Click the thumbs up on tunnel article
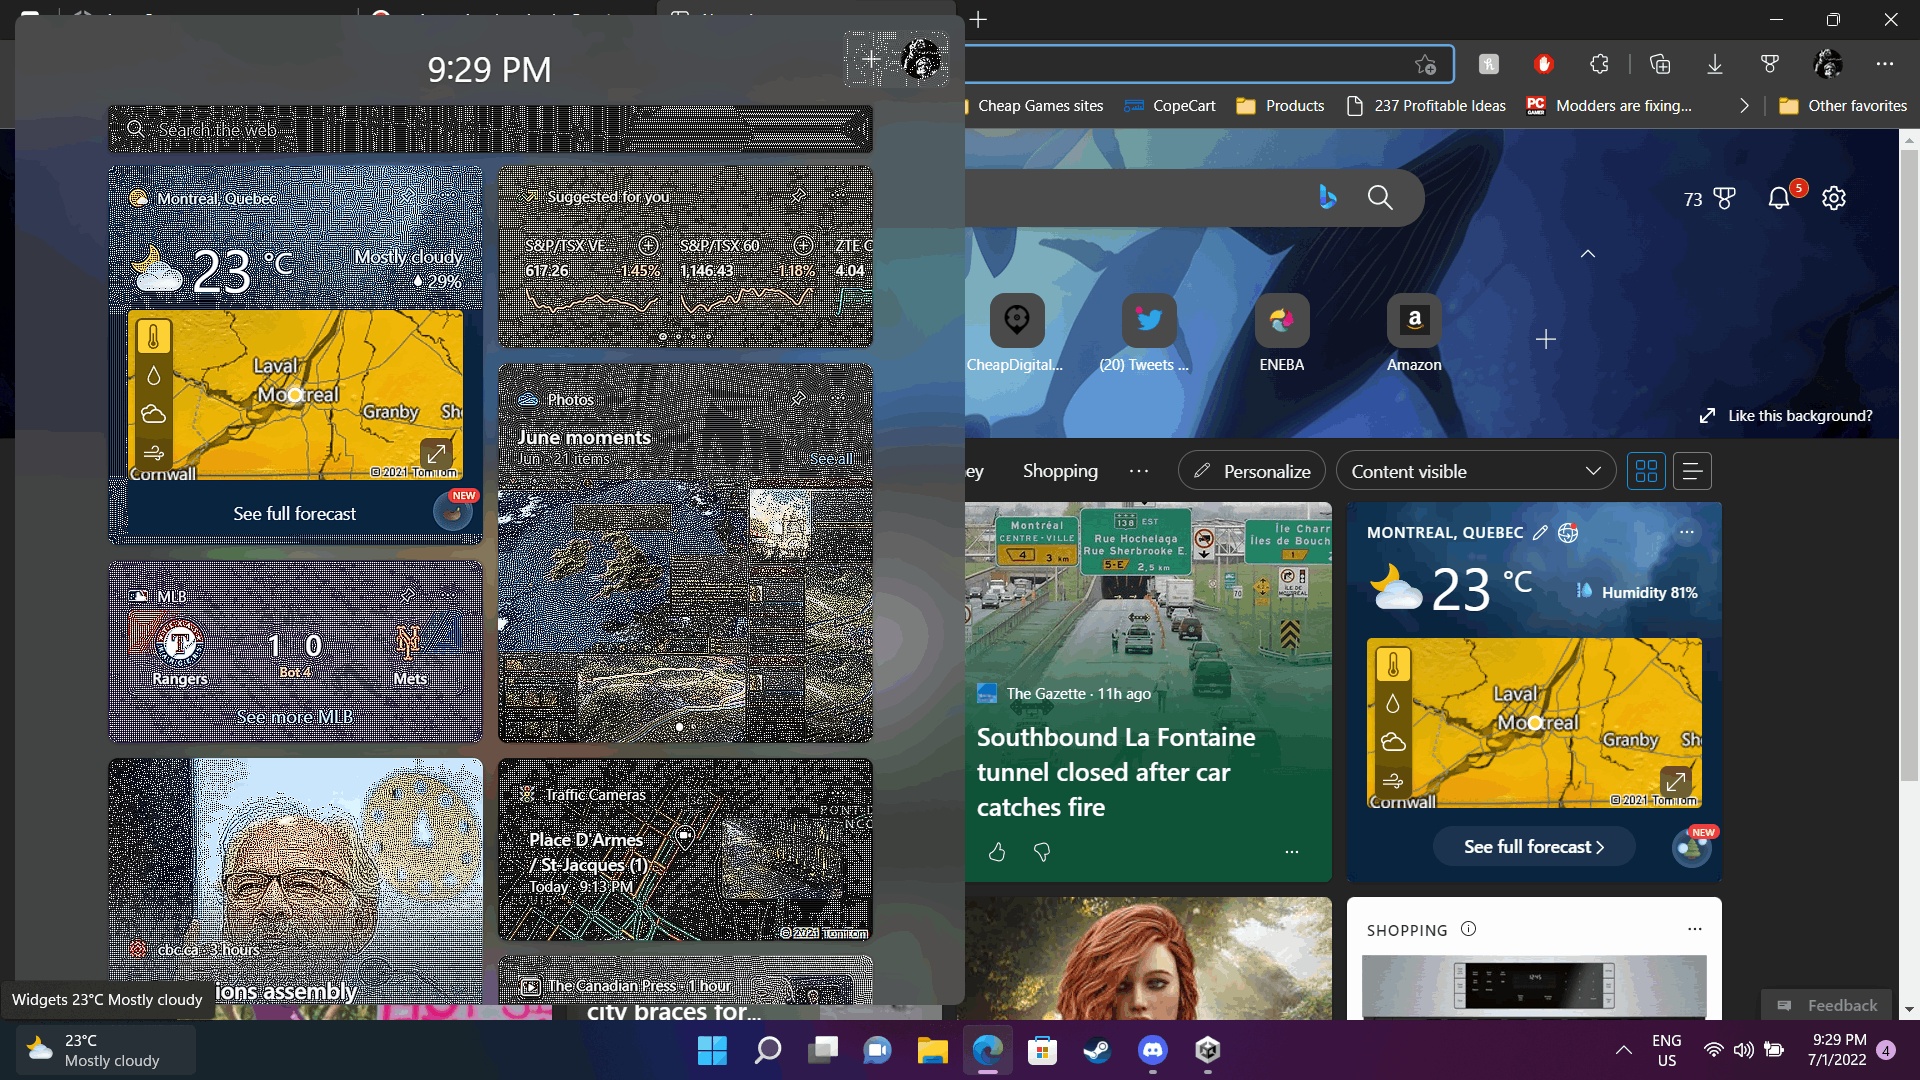The width and height of the screenshot is (1920, 1080). coord(997,851)
